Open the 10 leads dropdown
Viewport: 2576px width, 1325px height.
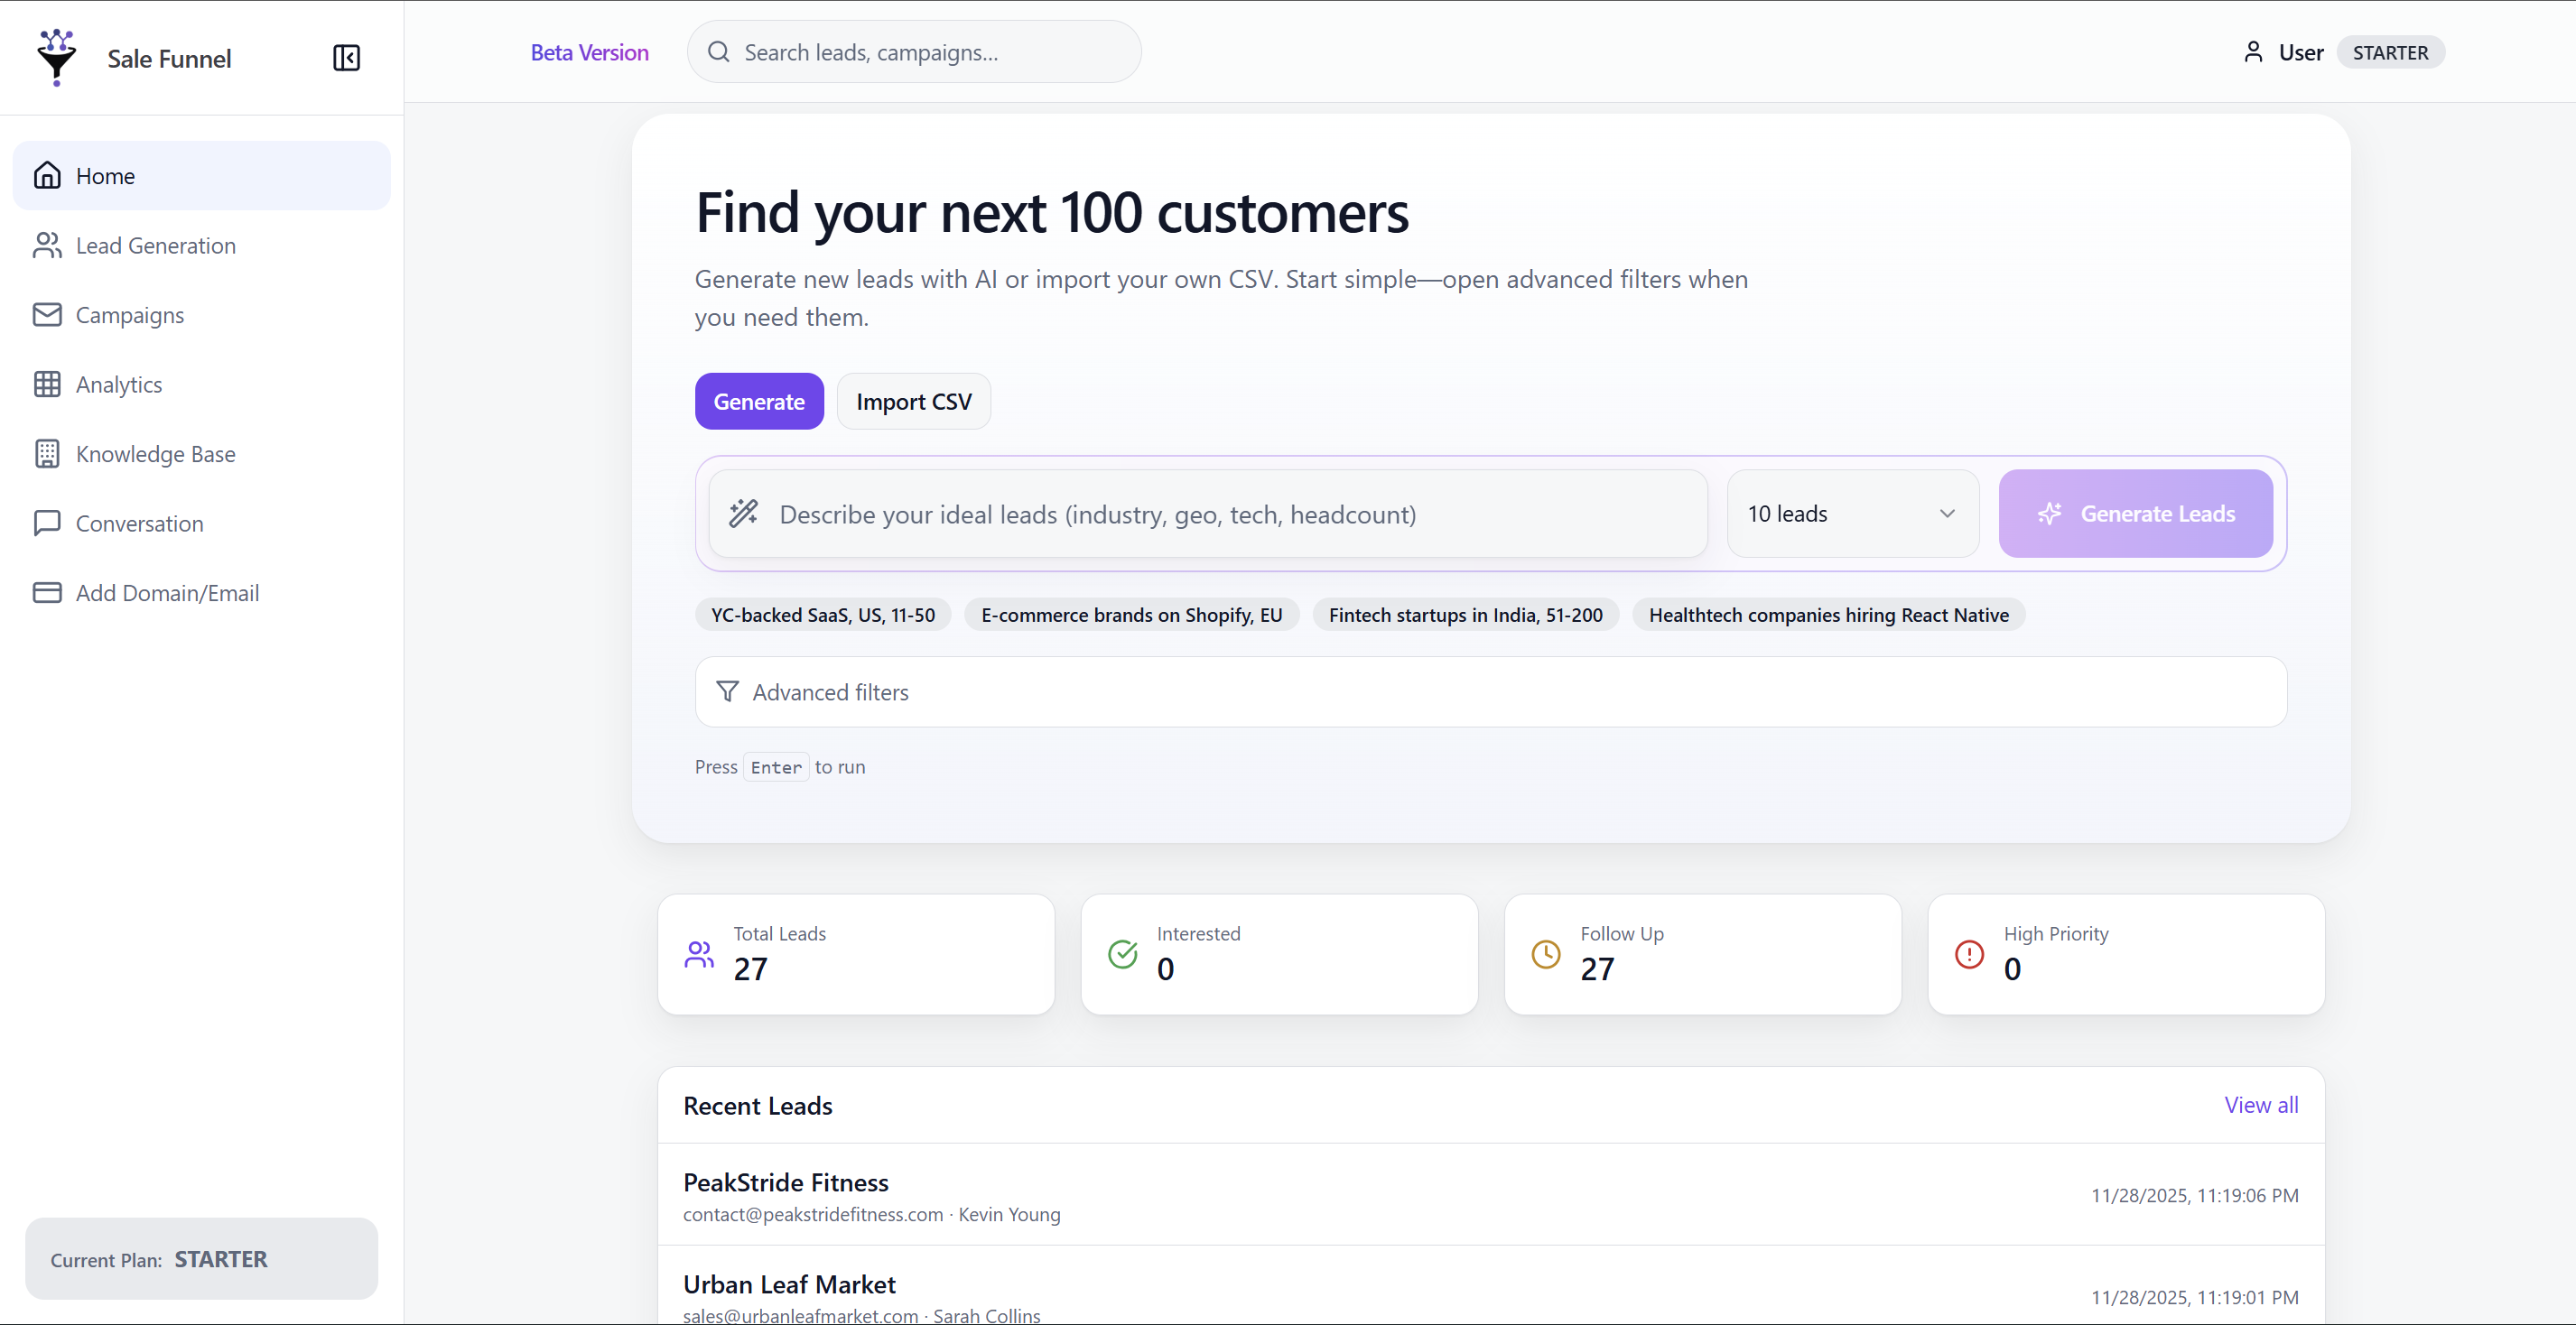click(x=1852, y=514)
